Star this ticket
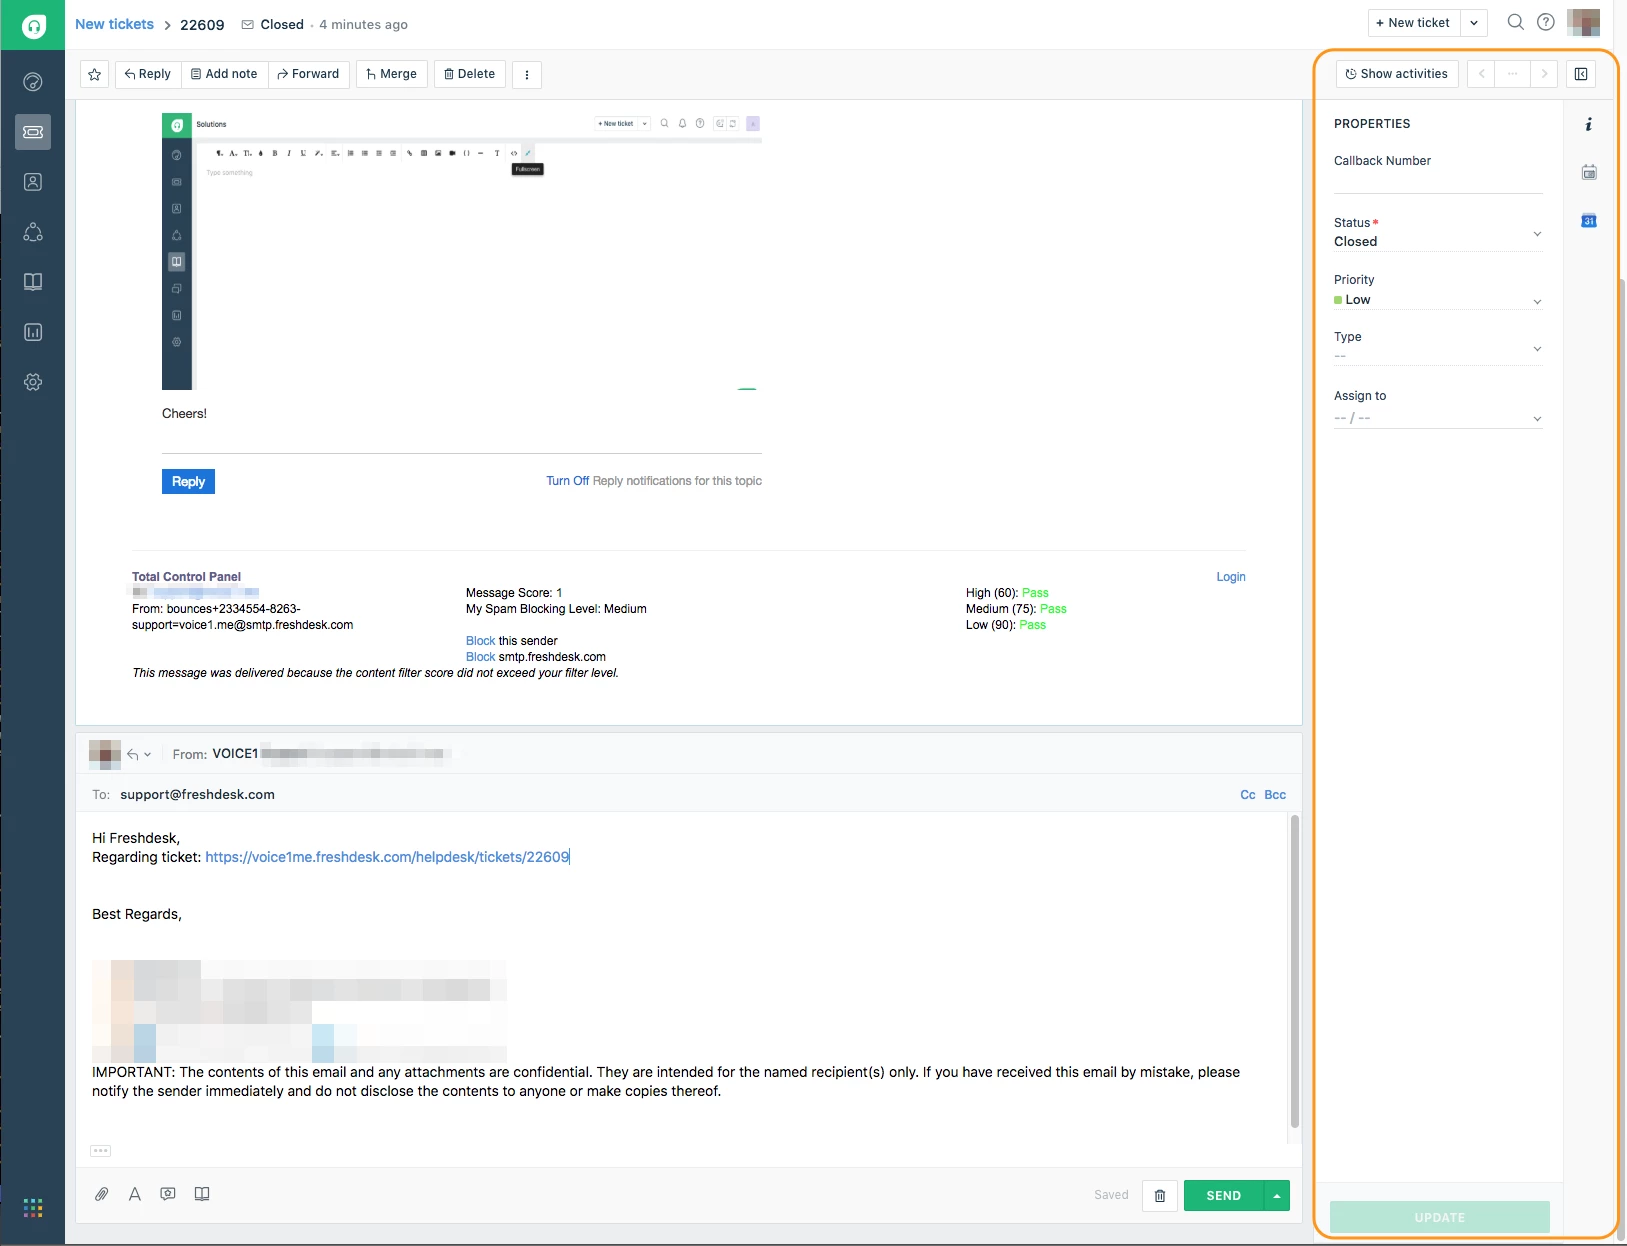Viewport: 1627px width, 1246px height. pos(95,74)
